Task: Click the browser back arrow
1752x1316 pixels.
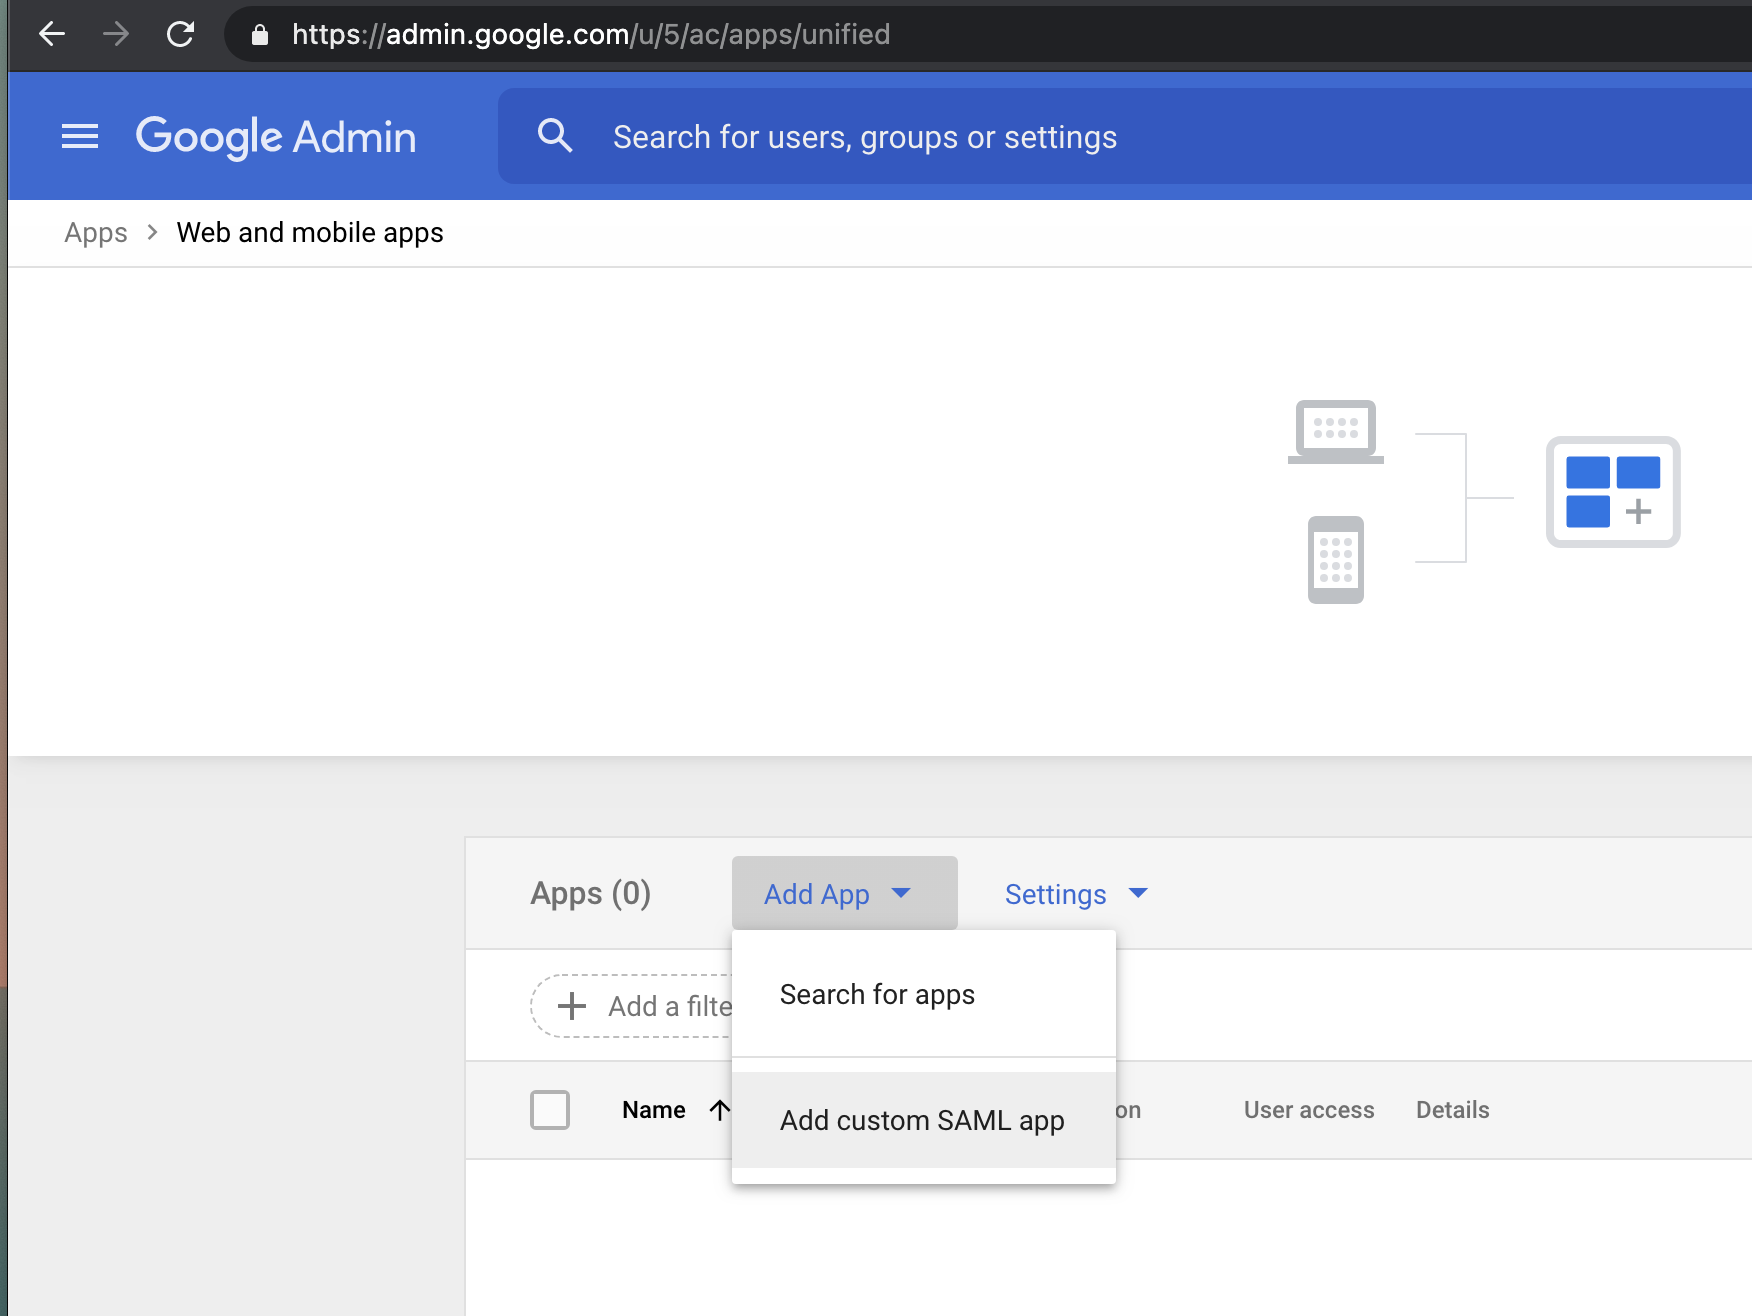Action: [52, 34]
